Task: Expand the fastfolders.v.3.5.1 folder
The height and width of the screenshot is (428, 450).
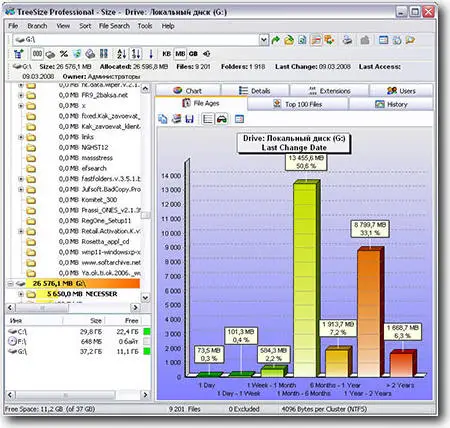Action: coord(21,179)
